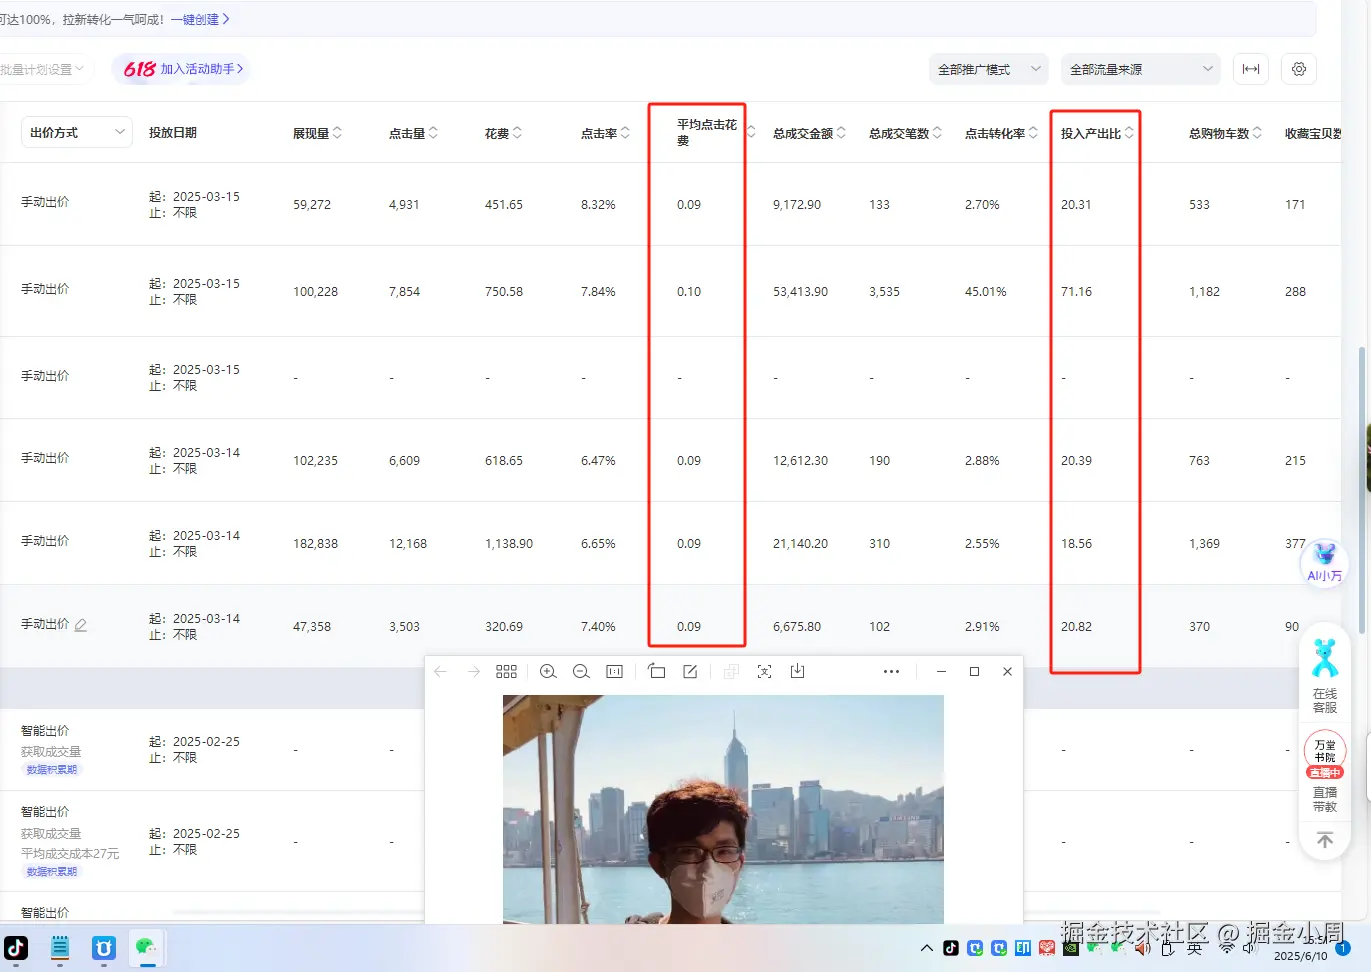Sort by 投入产出比 column

1129,133
